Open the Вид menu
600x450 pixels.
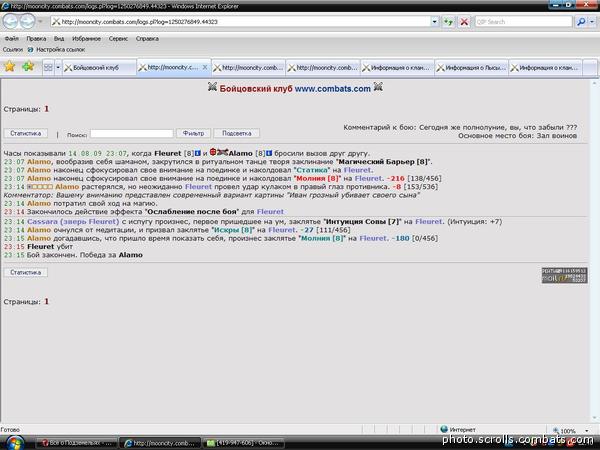tap(59, 39)
